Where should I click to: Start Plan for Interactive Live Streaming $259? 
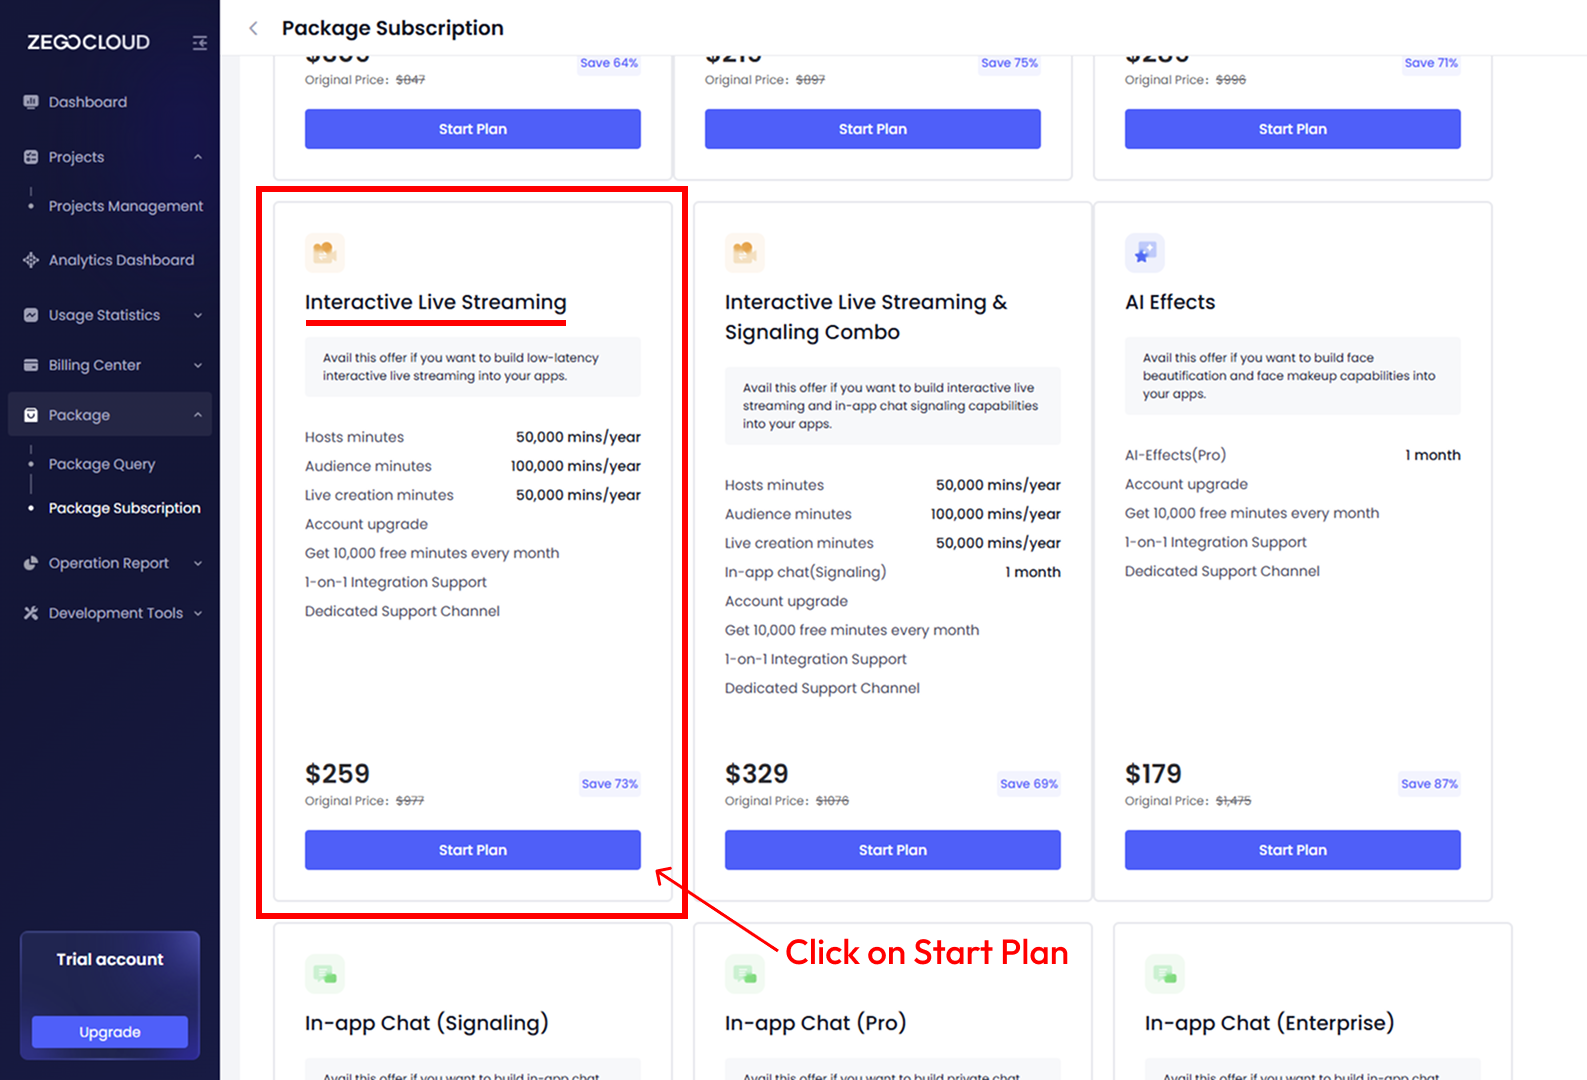[x=473, y=850]
